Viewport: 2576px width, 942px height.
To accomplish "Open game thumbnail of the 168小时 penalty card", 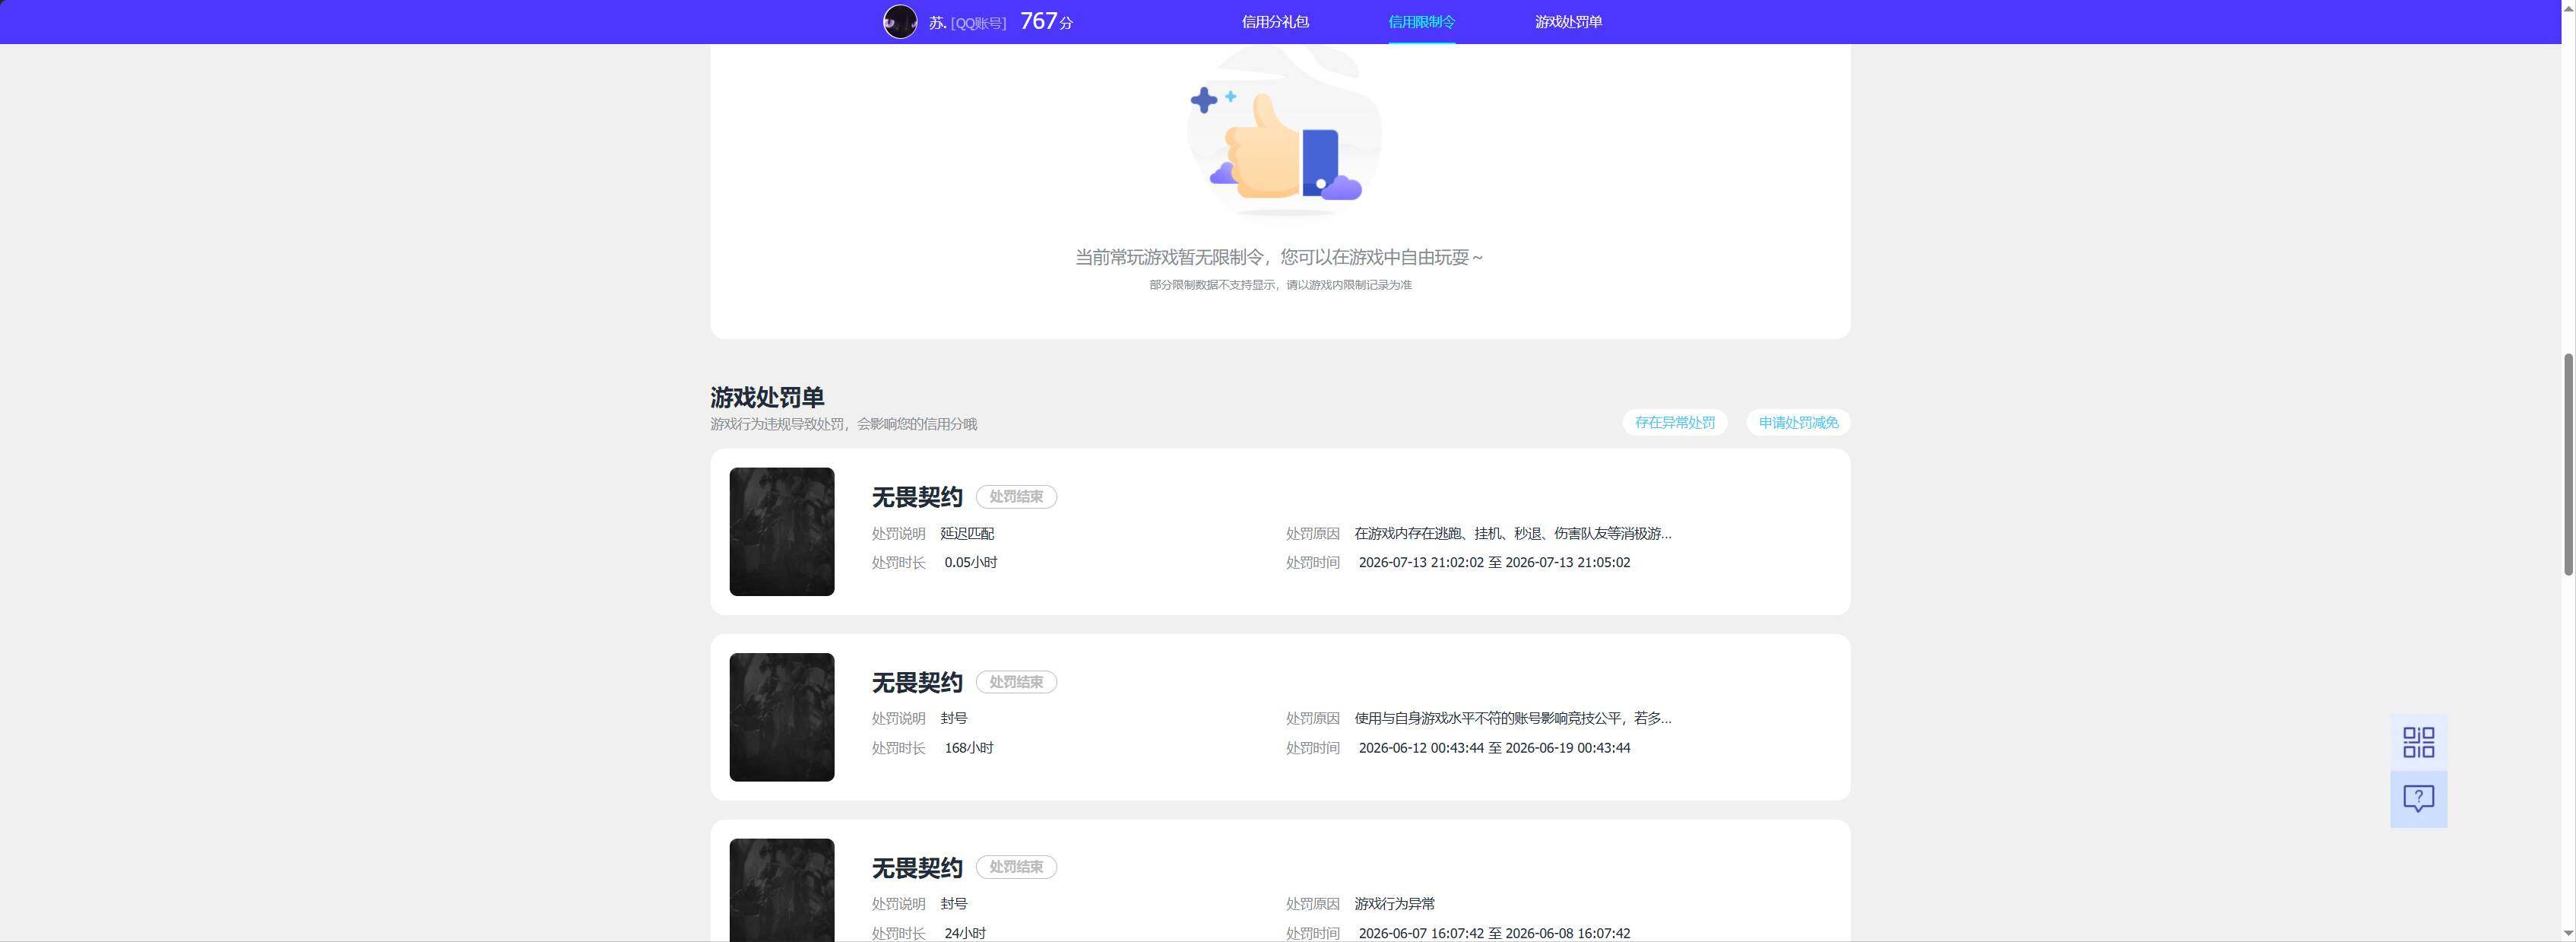I will (782, 717).
